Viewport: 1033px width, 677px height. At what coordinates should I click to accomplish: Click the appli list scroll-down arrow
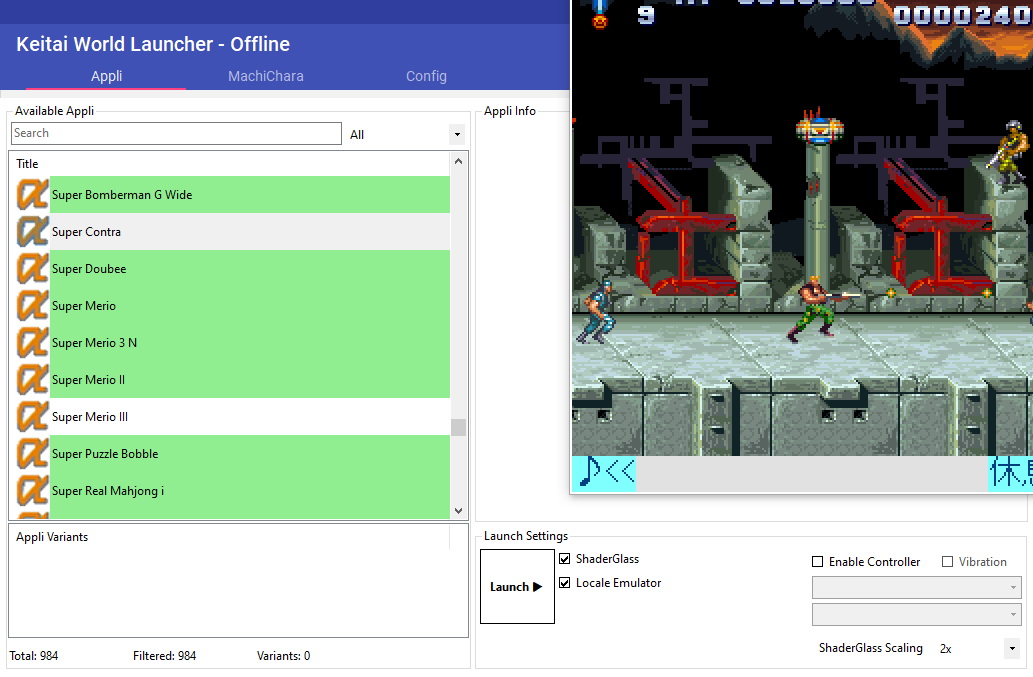459,511
